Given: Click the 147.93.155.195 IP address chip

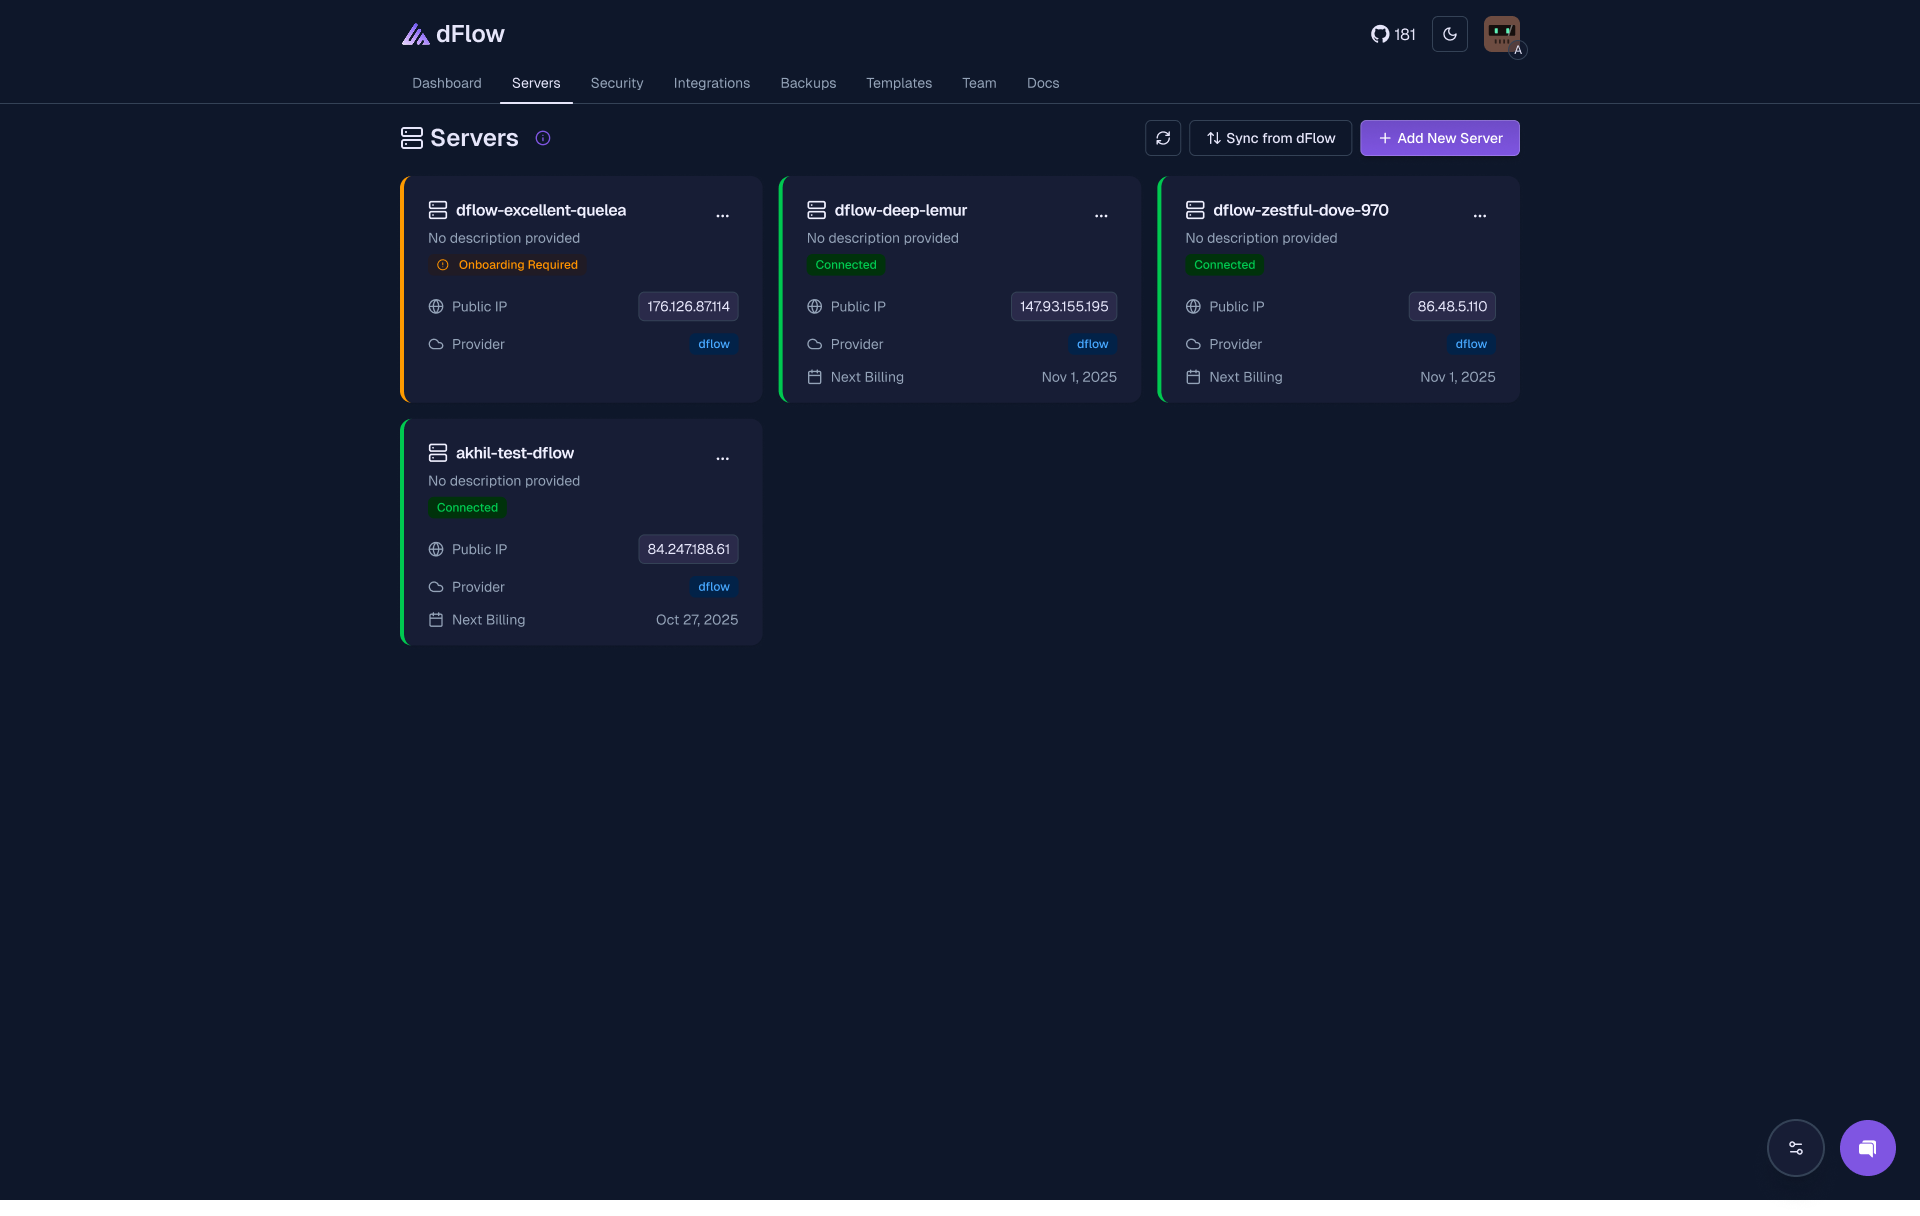Looking at the screenshot, I should click(x=1063, y=307).
